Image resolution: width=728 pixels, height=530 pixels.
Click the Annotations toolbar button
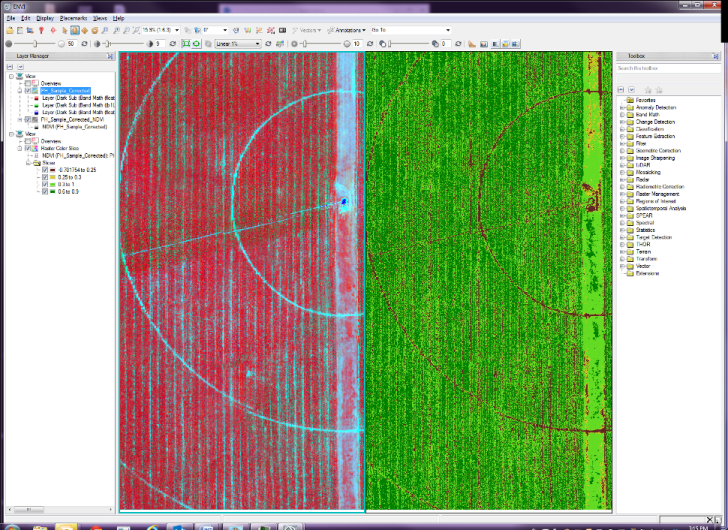[349, 31]
